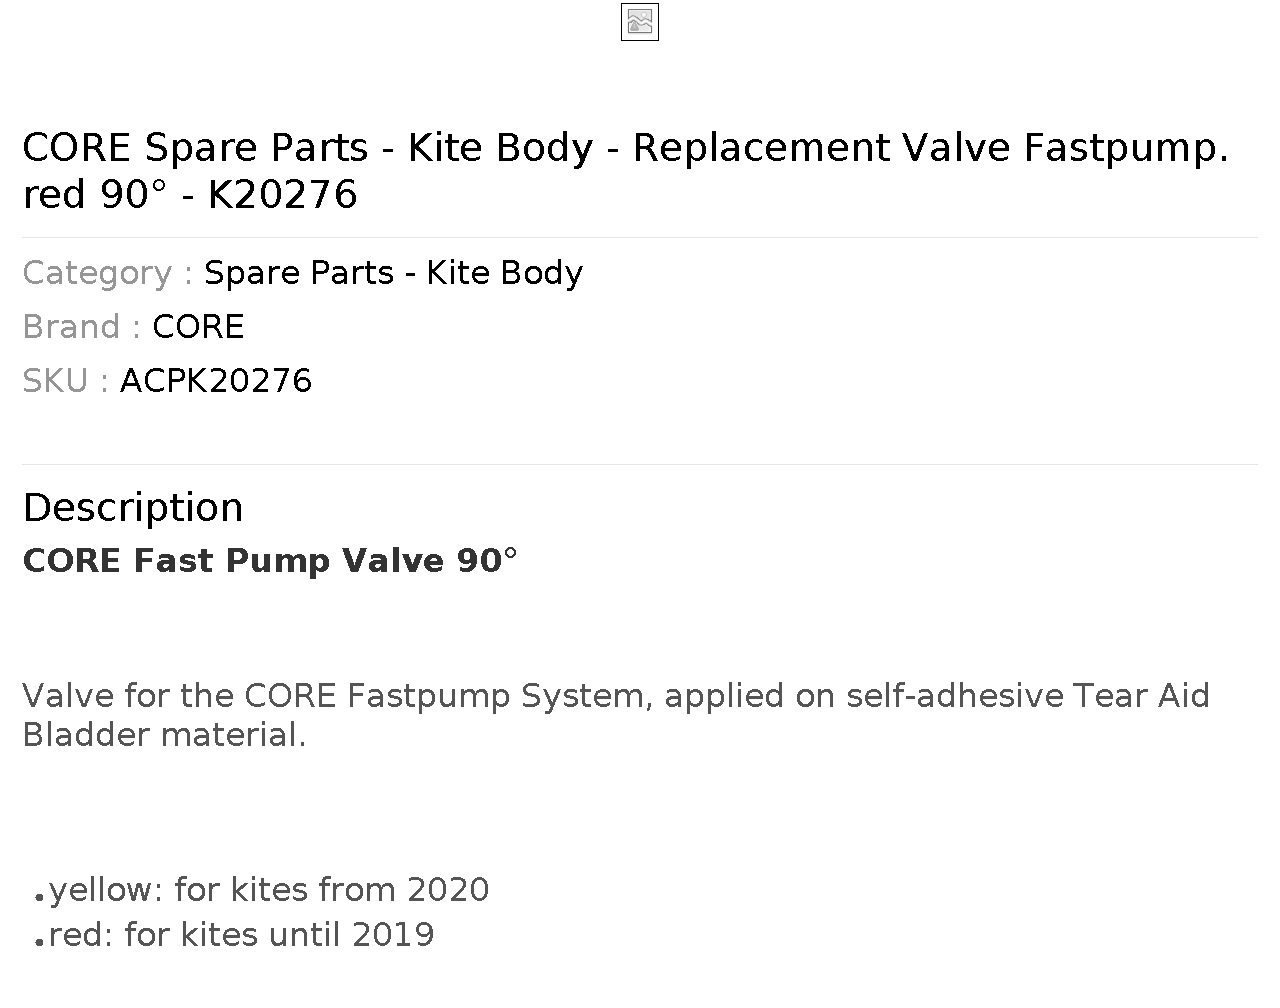Click the words Tear Aid in the paragraph
This screenshot has width=1280, height=1008.
click(x=1141, y=696)
